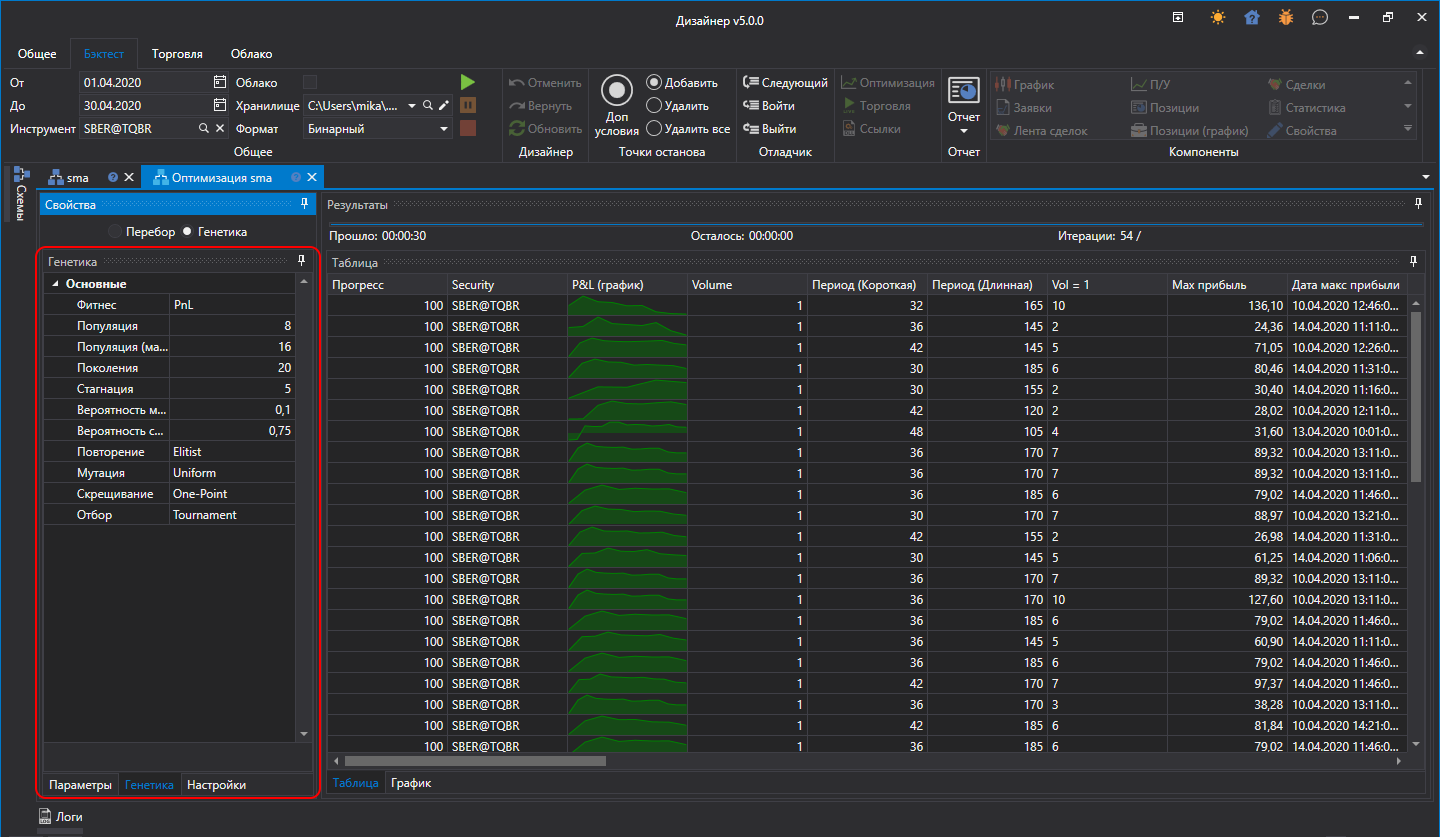The width and height of the screenshot is (1440, 837).
Task: Open the Настройки bottom tab
Action: pos(216,785)
